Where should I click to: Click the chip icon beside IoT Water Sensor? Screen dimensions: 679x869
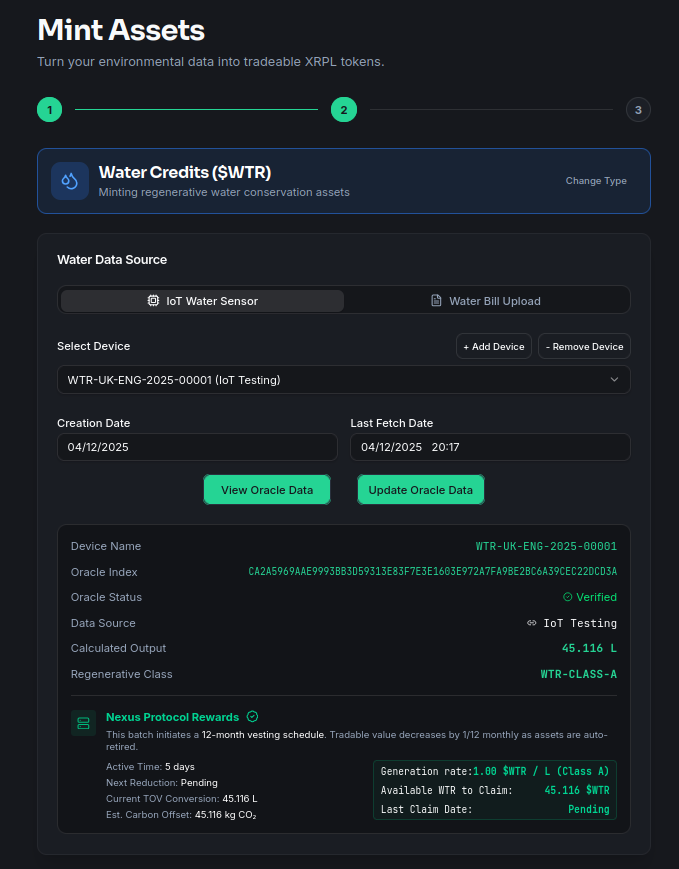pyautogui.click(x=153, y=300)
